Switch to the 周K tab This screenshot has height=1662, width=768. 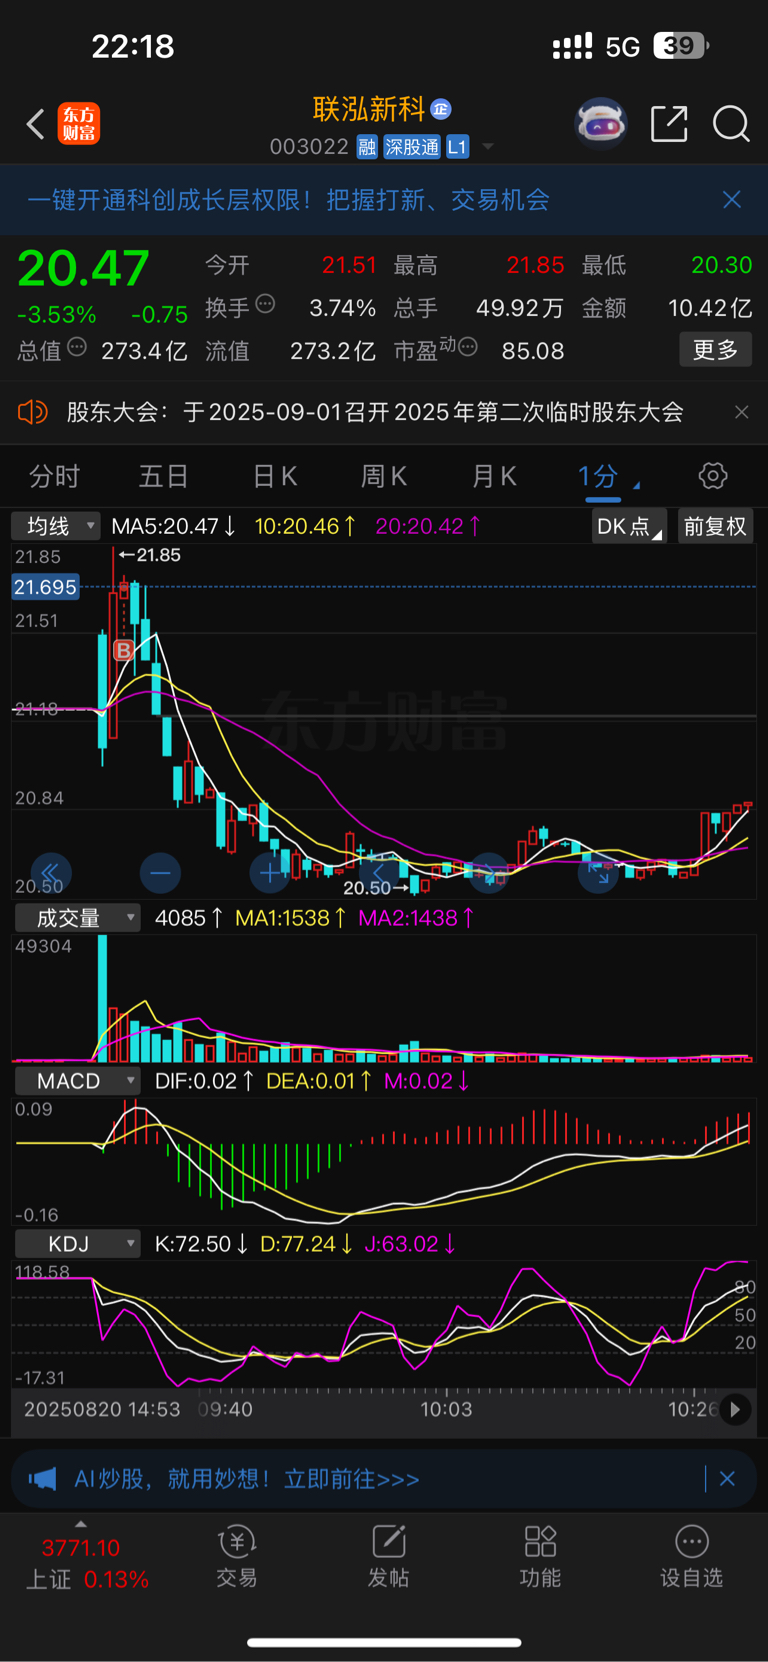[x=384, y=476]
